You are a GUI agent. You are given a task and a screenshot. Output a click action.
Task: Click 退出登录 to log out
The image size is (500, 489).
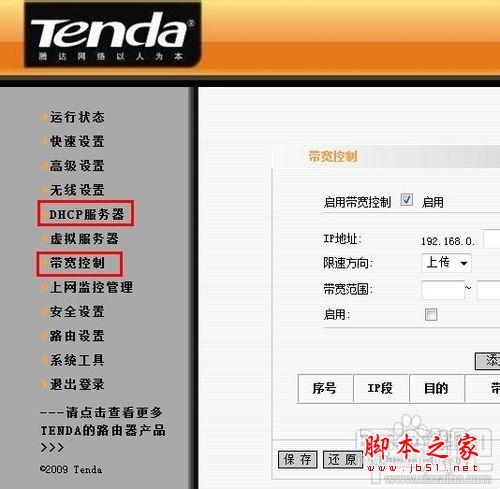tap(77, 384)
